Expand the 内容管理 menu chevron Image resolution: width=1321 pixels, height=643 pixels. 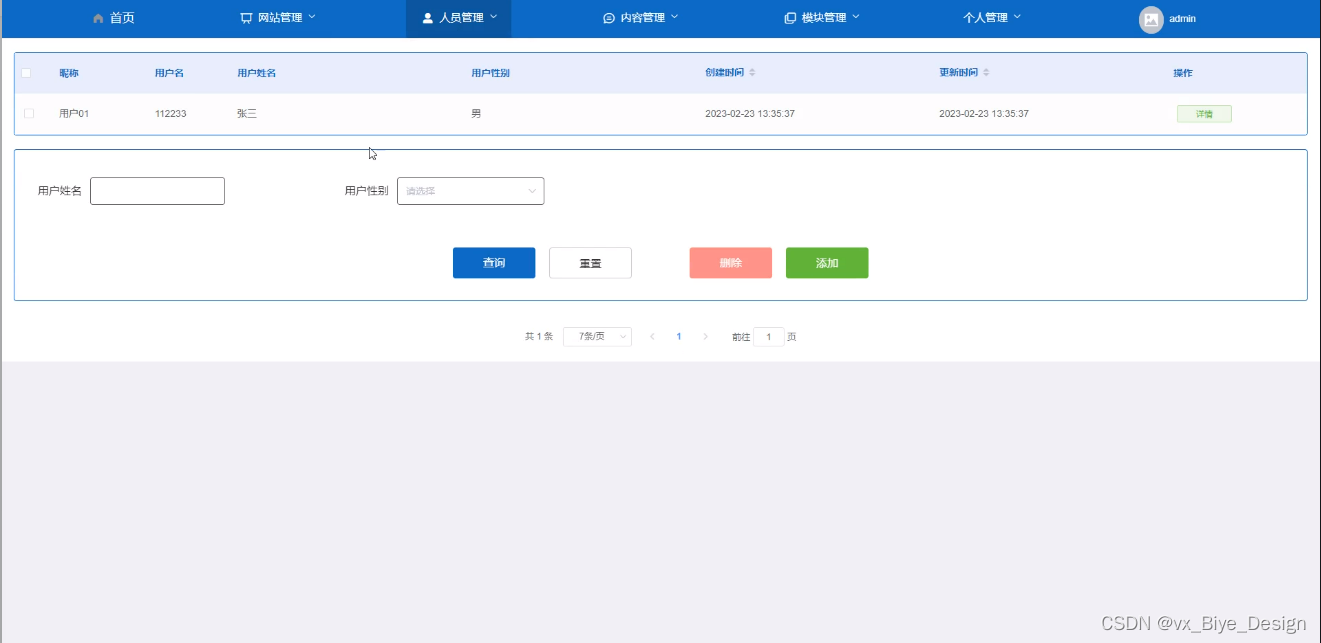pos(674,17)
